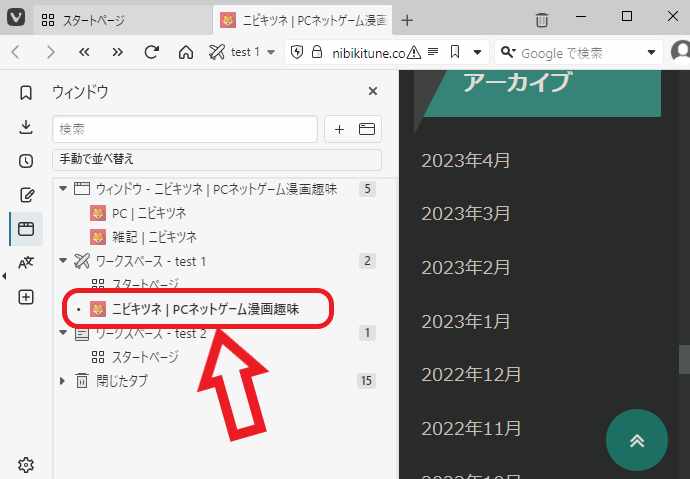This screenshot has width=690, height=479.
Task: Collapse the ワークスペース - test 1 node
Action: [63, 261]
